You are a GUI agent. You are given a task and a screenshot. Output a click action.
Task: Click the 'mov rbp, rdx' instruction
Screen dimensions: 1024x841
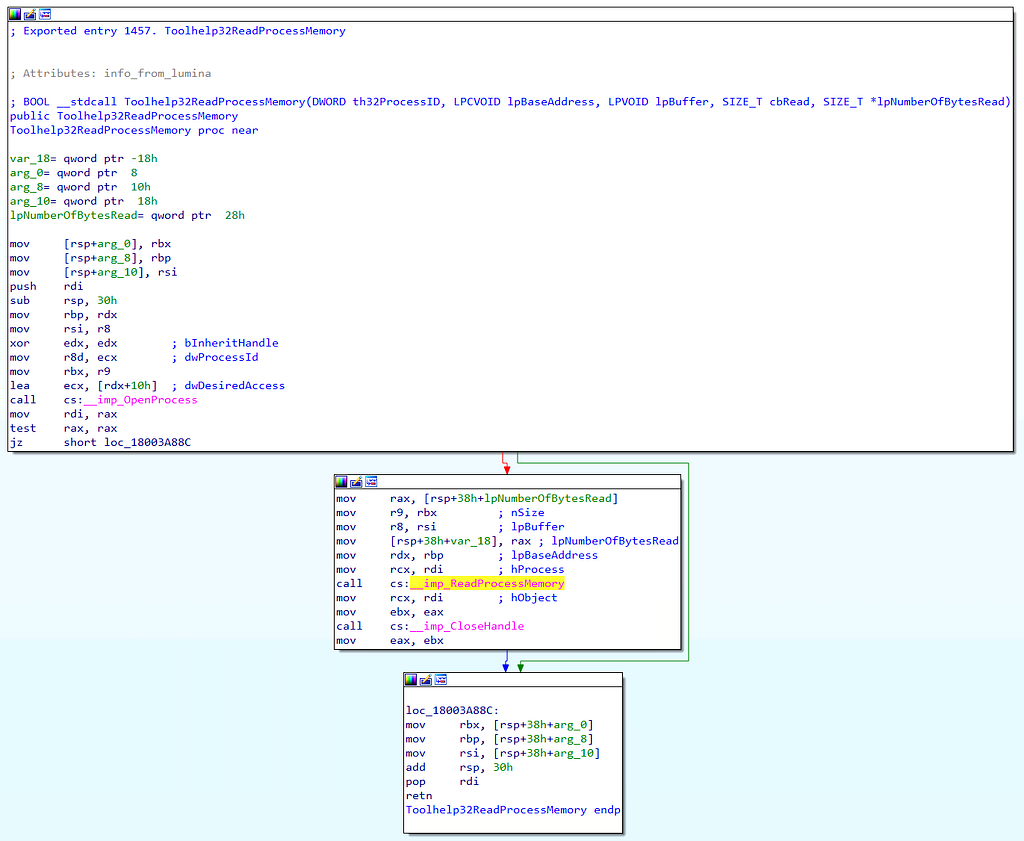(x=63, y=315)
